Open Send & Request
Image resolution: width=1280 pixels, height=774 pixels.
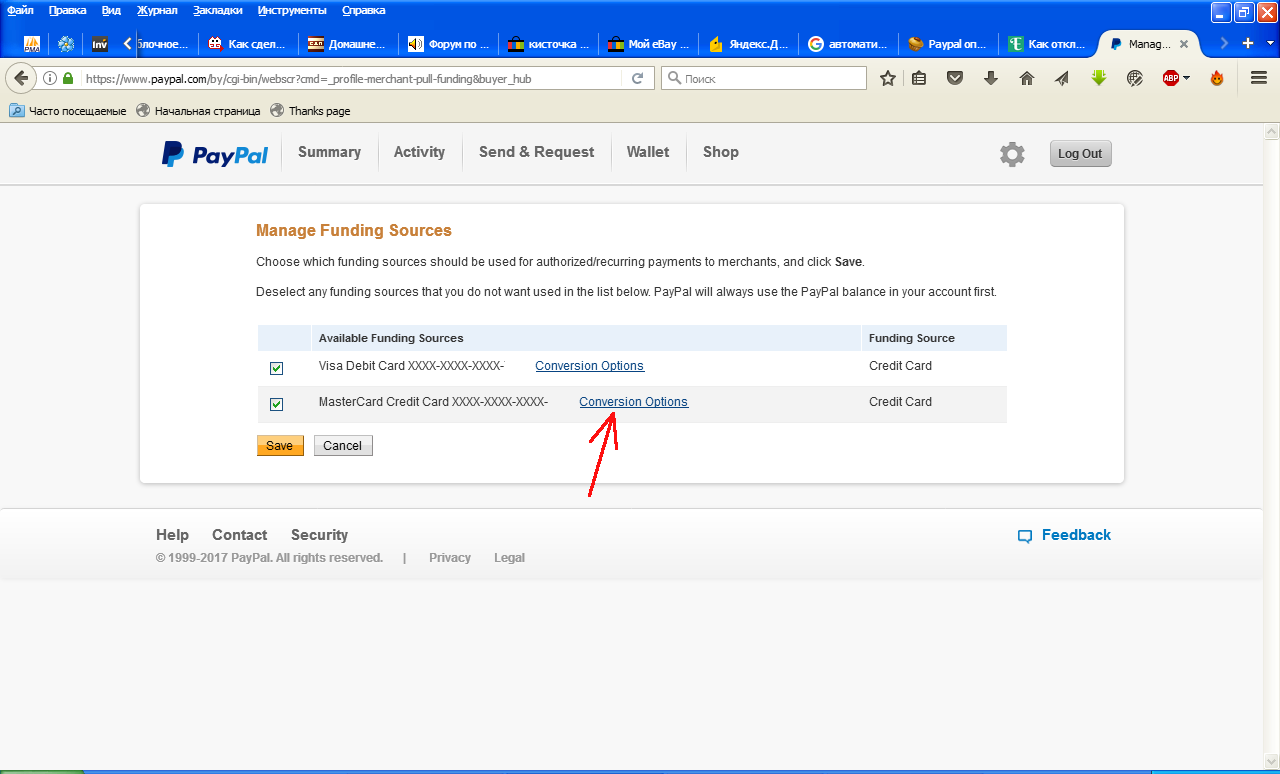click(x=536, y=152)
